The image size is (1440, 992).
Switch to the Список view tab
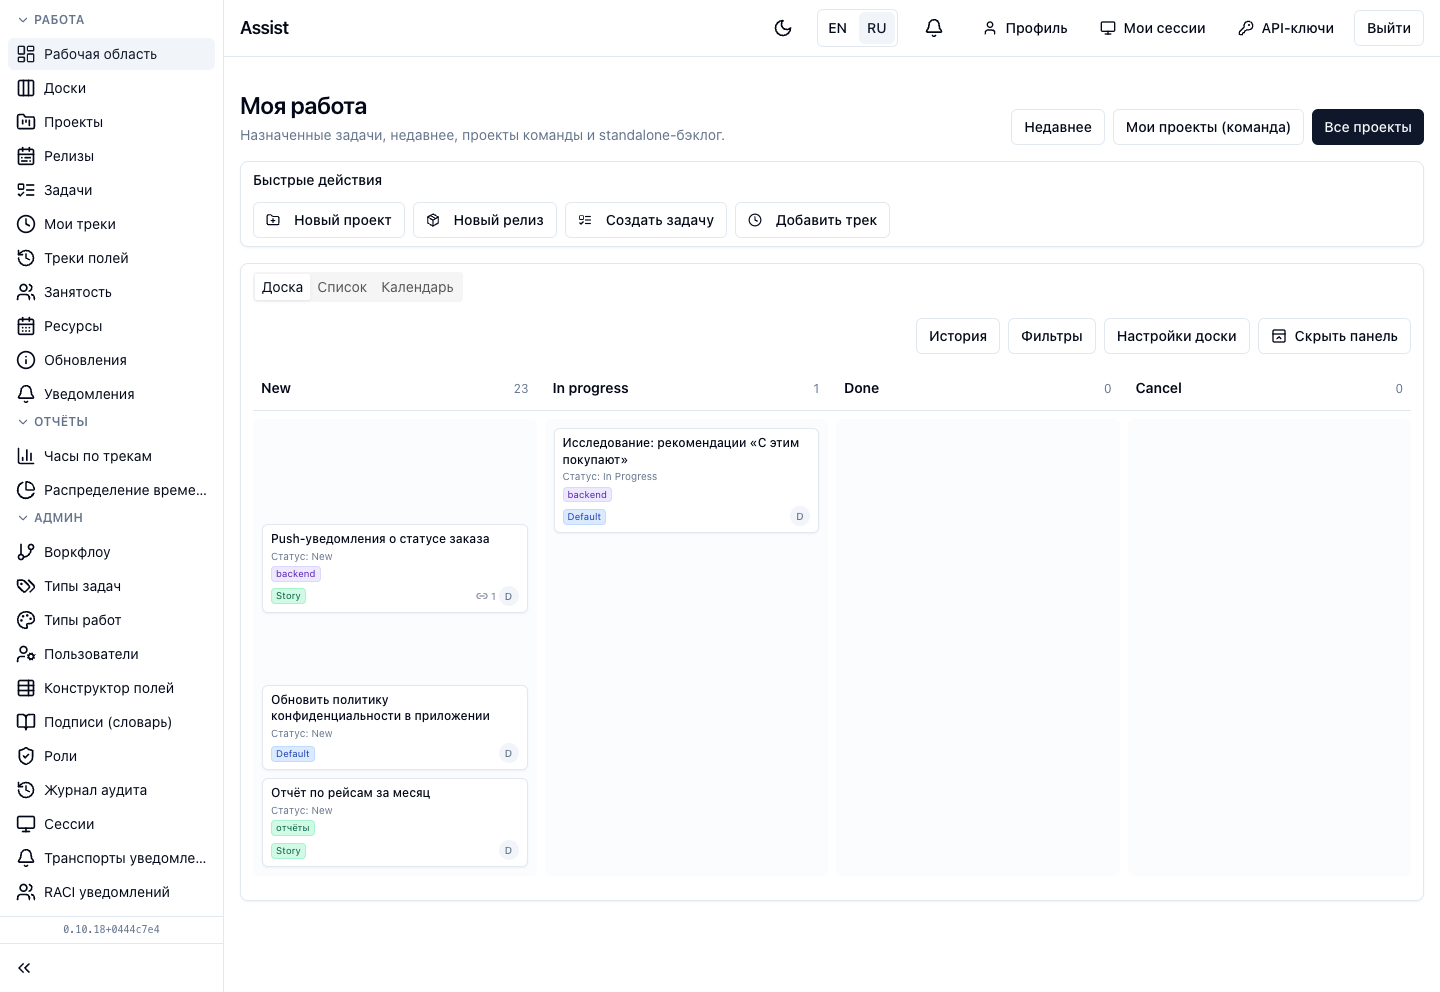point(342,287)
